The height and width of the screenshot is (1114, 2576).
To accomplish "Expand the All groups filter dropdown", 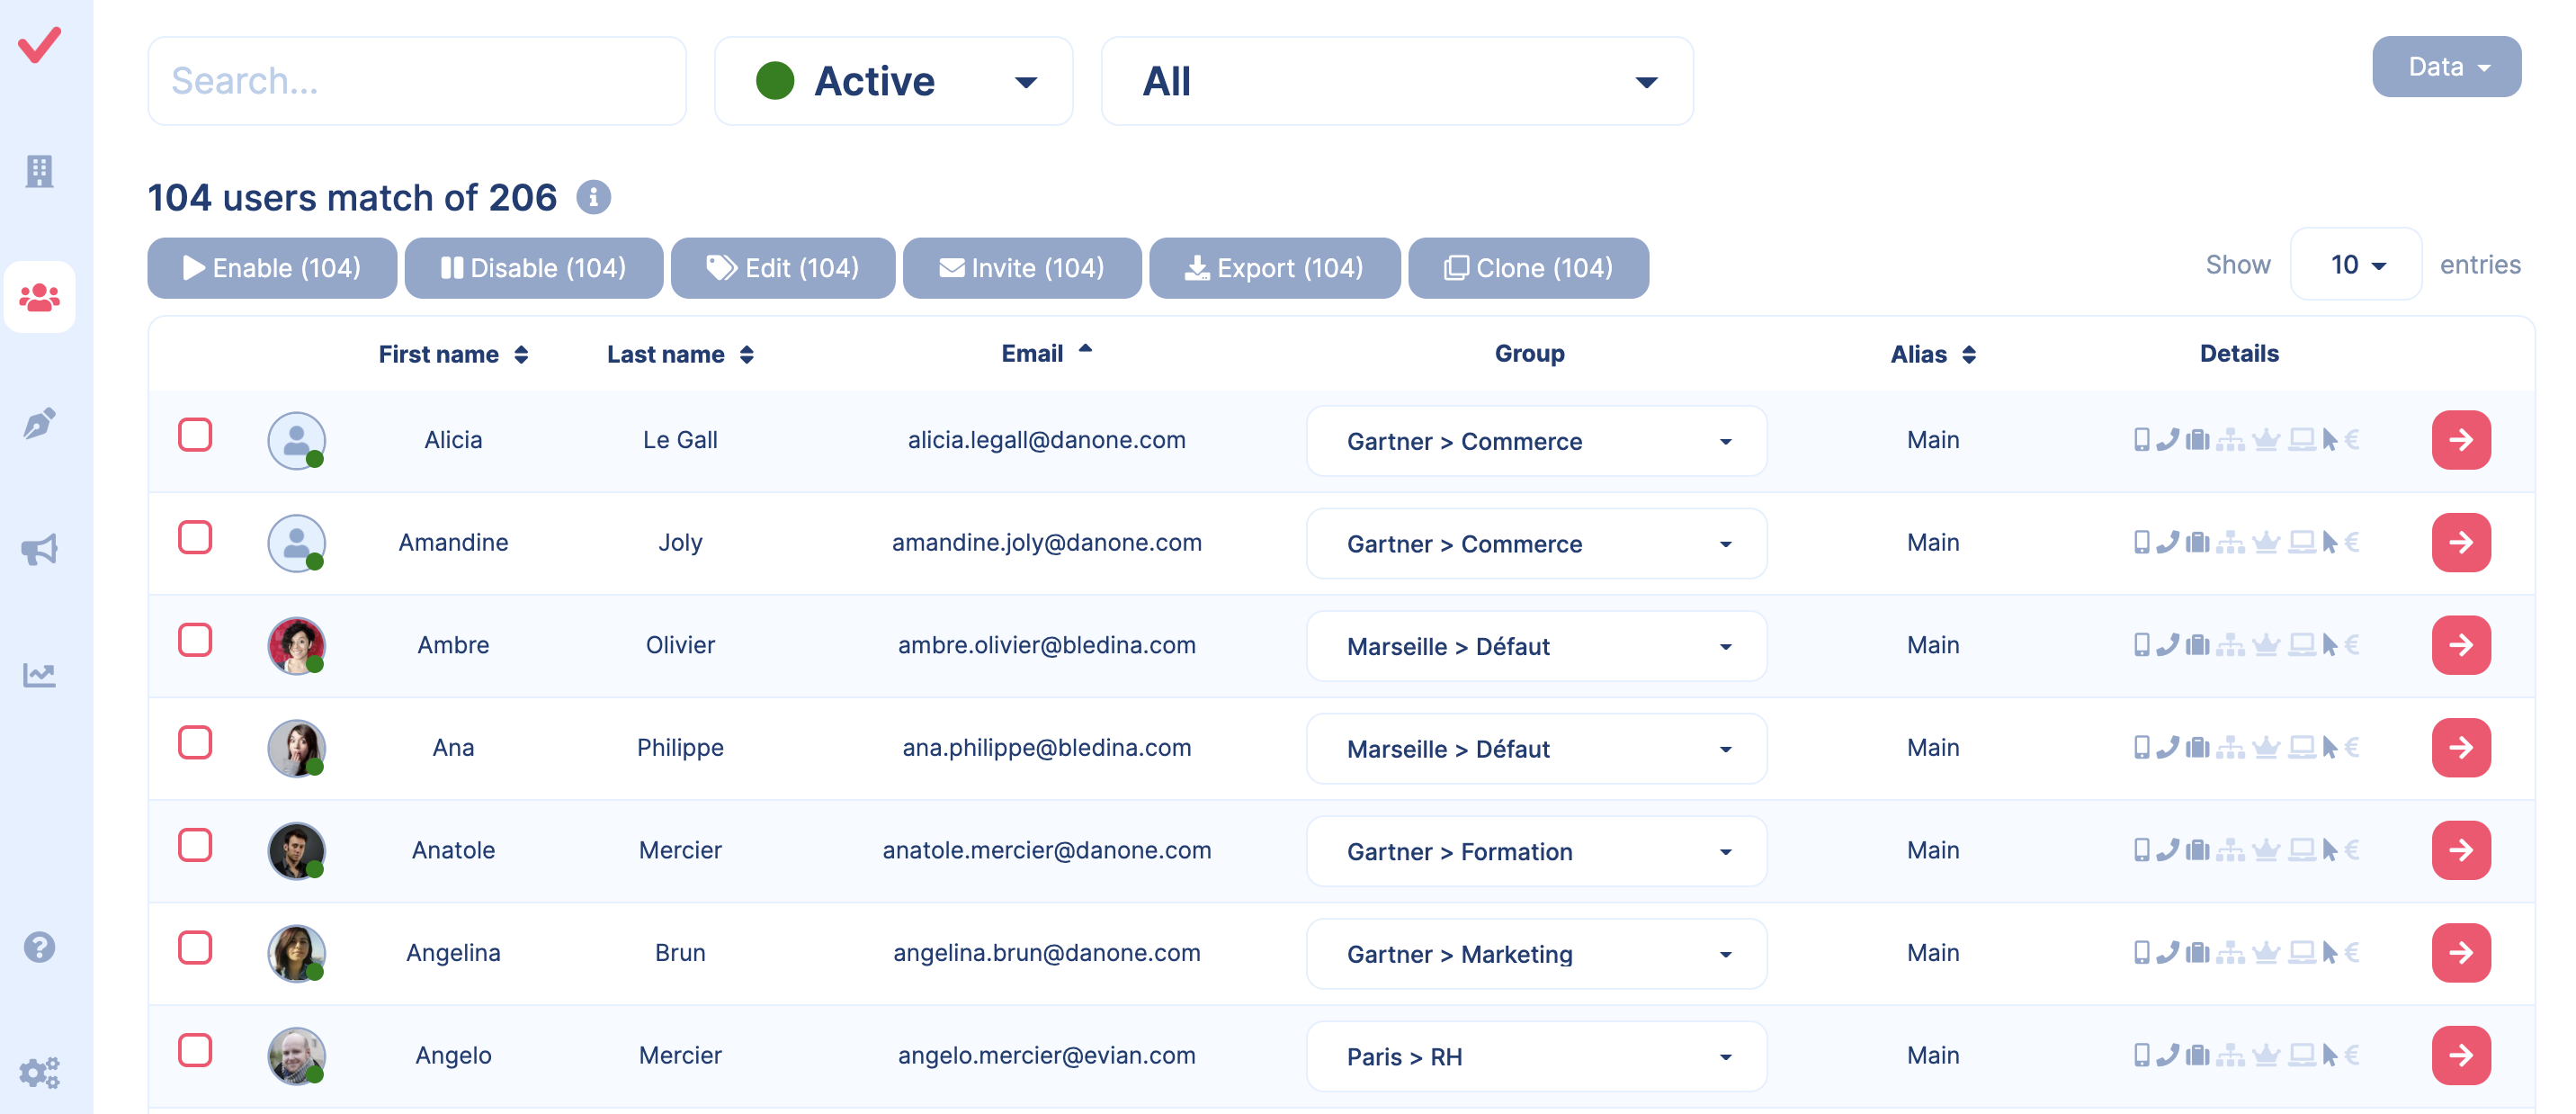I will (x=1396, y=81).
